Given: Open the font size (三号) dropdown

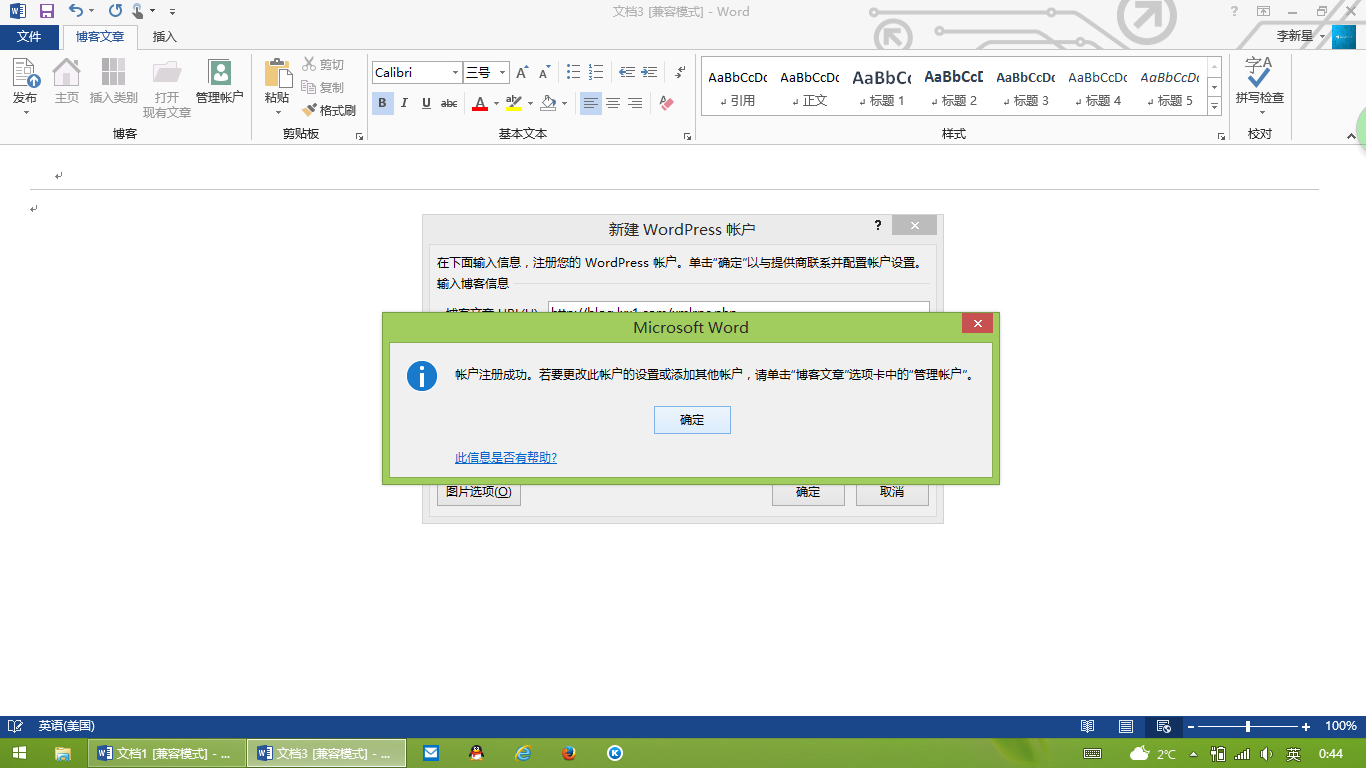Looking at the screenshot, I should 503,73.
